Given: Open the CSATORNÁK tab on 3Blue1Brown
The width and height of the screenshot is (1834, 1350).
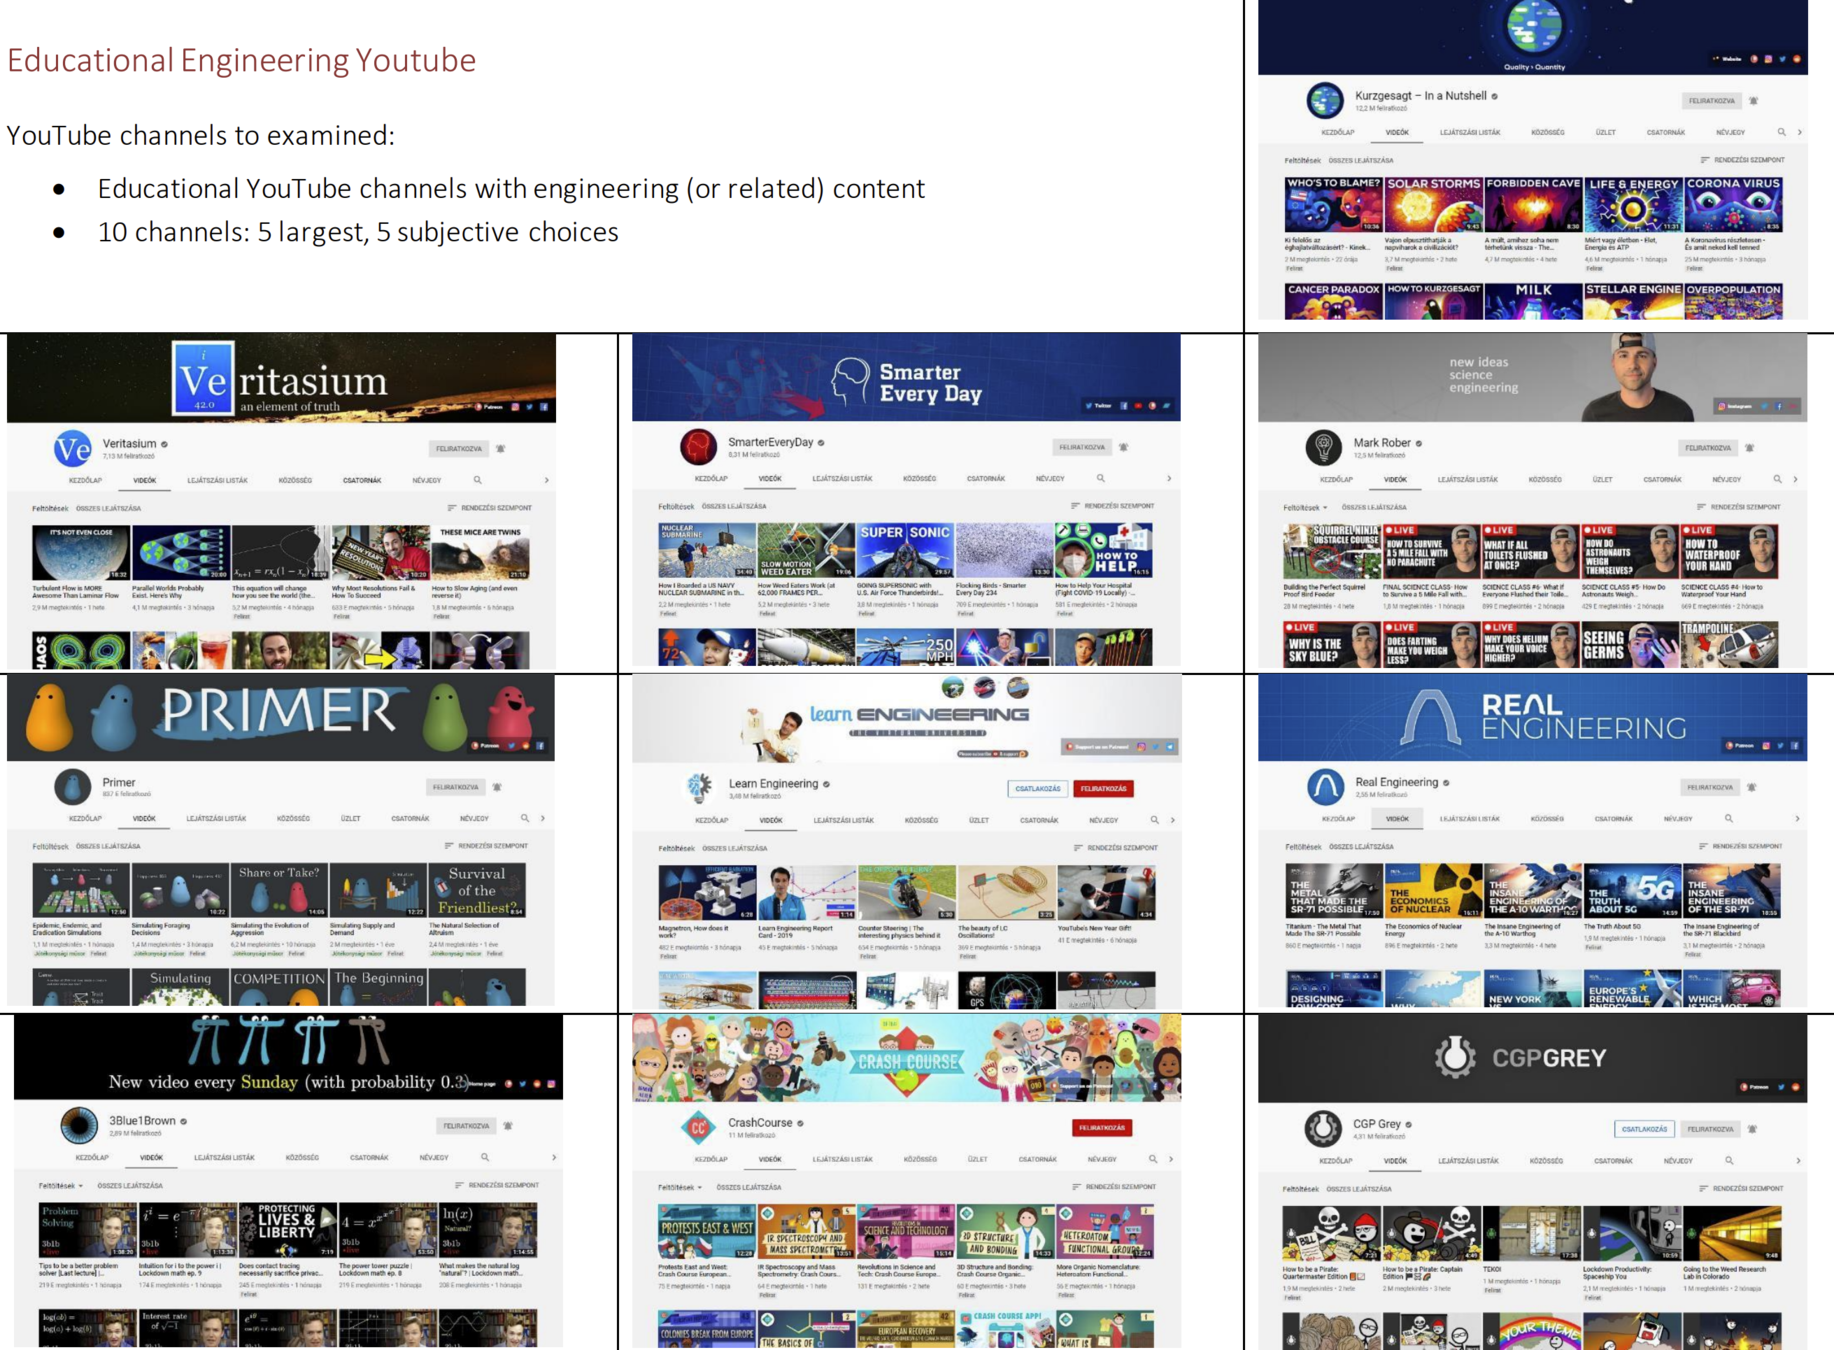Looking at the screenshot, I should tap(369, 1157).
